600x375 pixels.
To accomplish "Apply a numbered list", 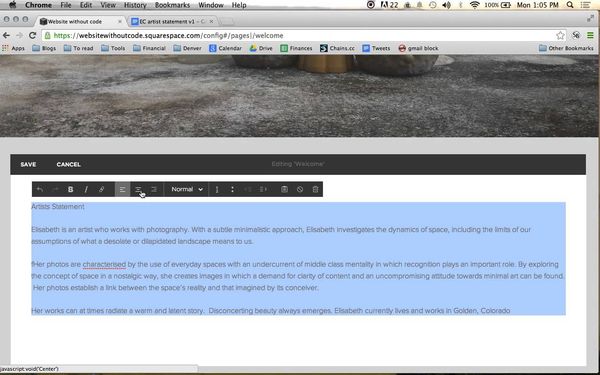I will (217, 189).
